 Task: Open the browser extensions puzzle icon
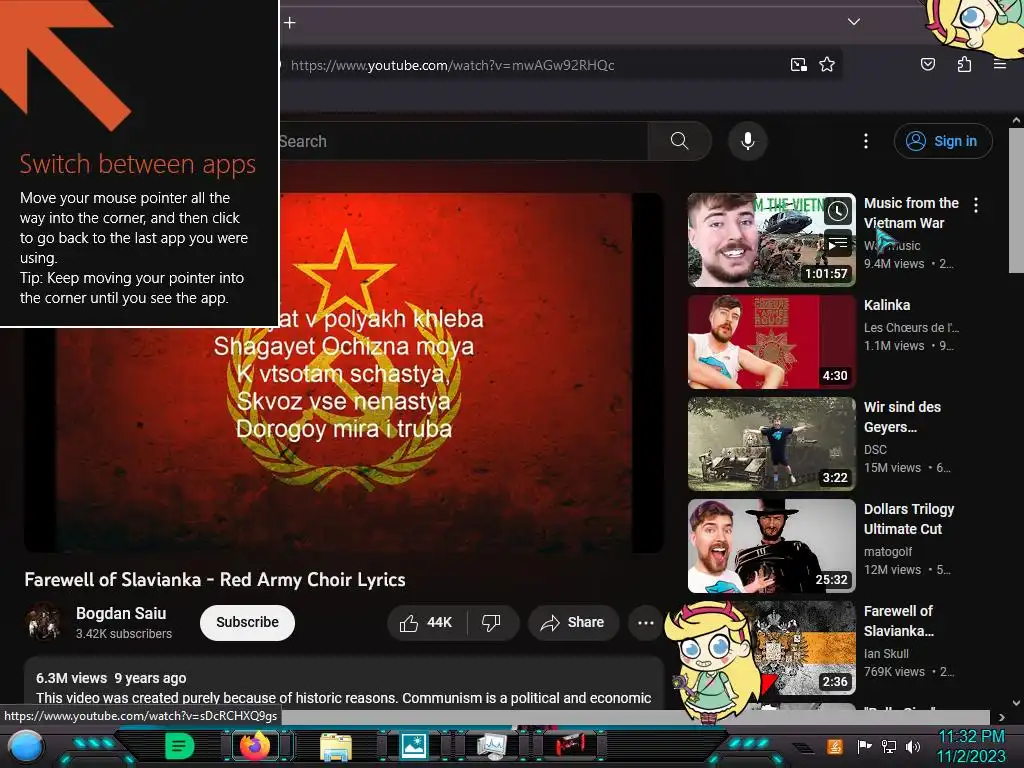964,64
